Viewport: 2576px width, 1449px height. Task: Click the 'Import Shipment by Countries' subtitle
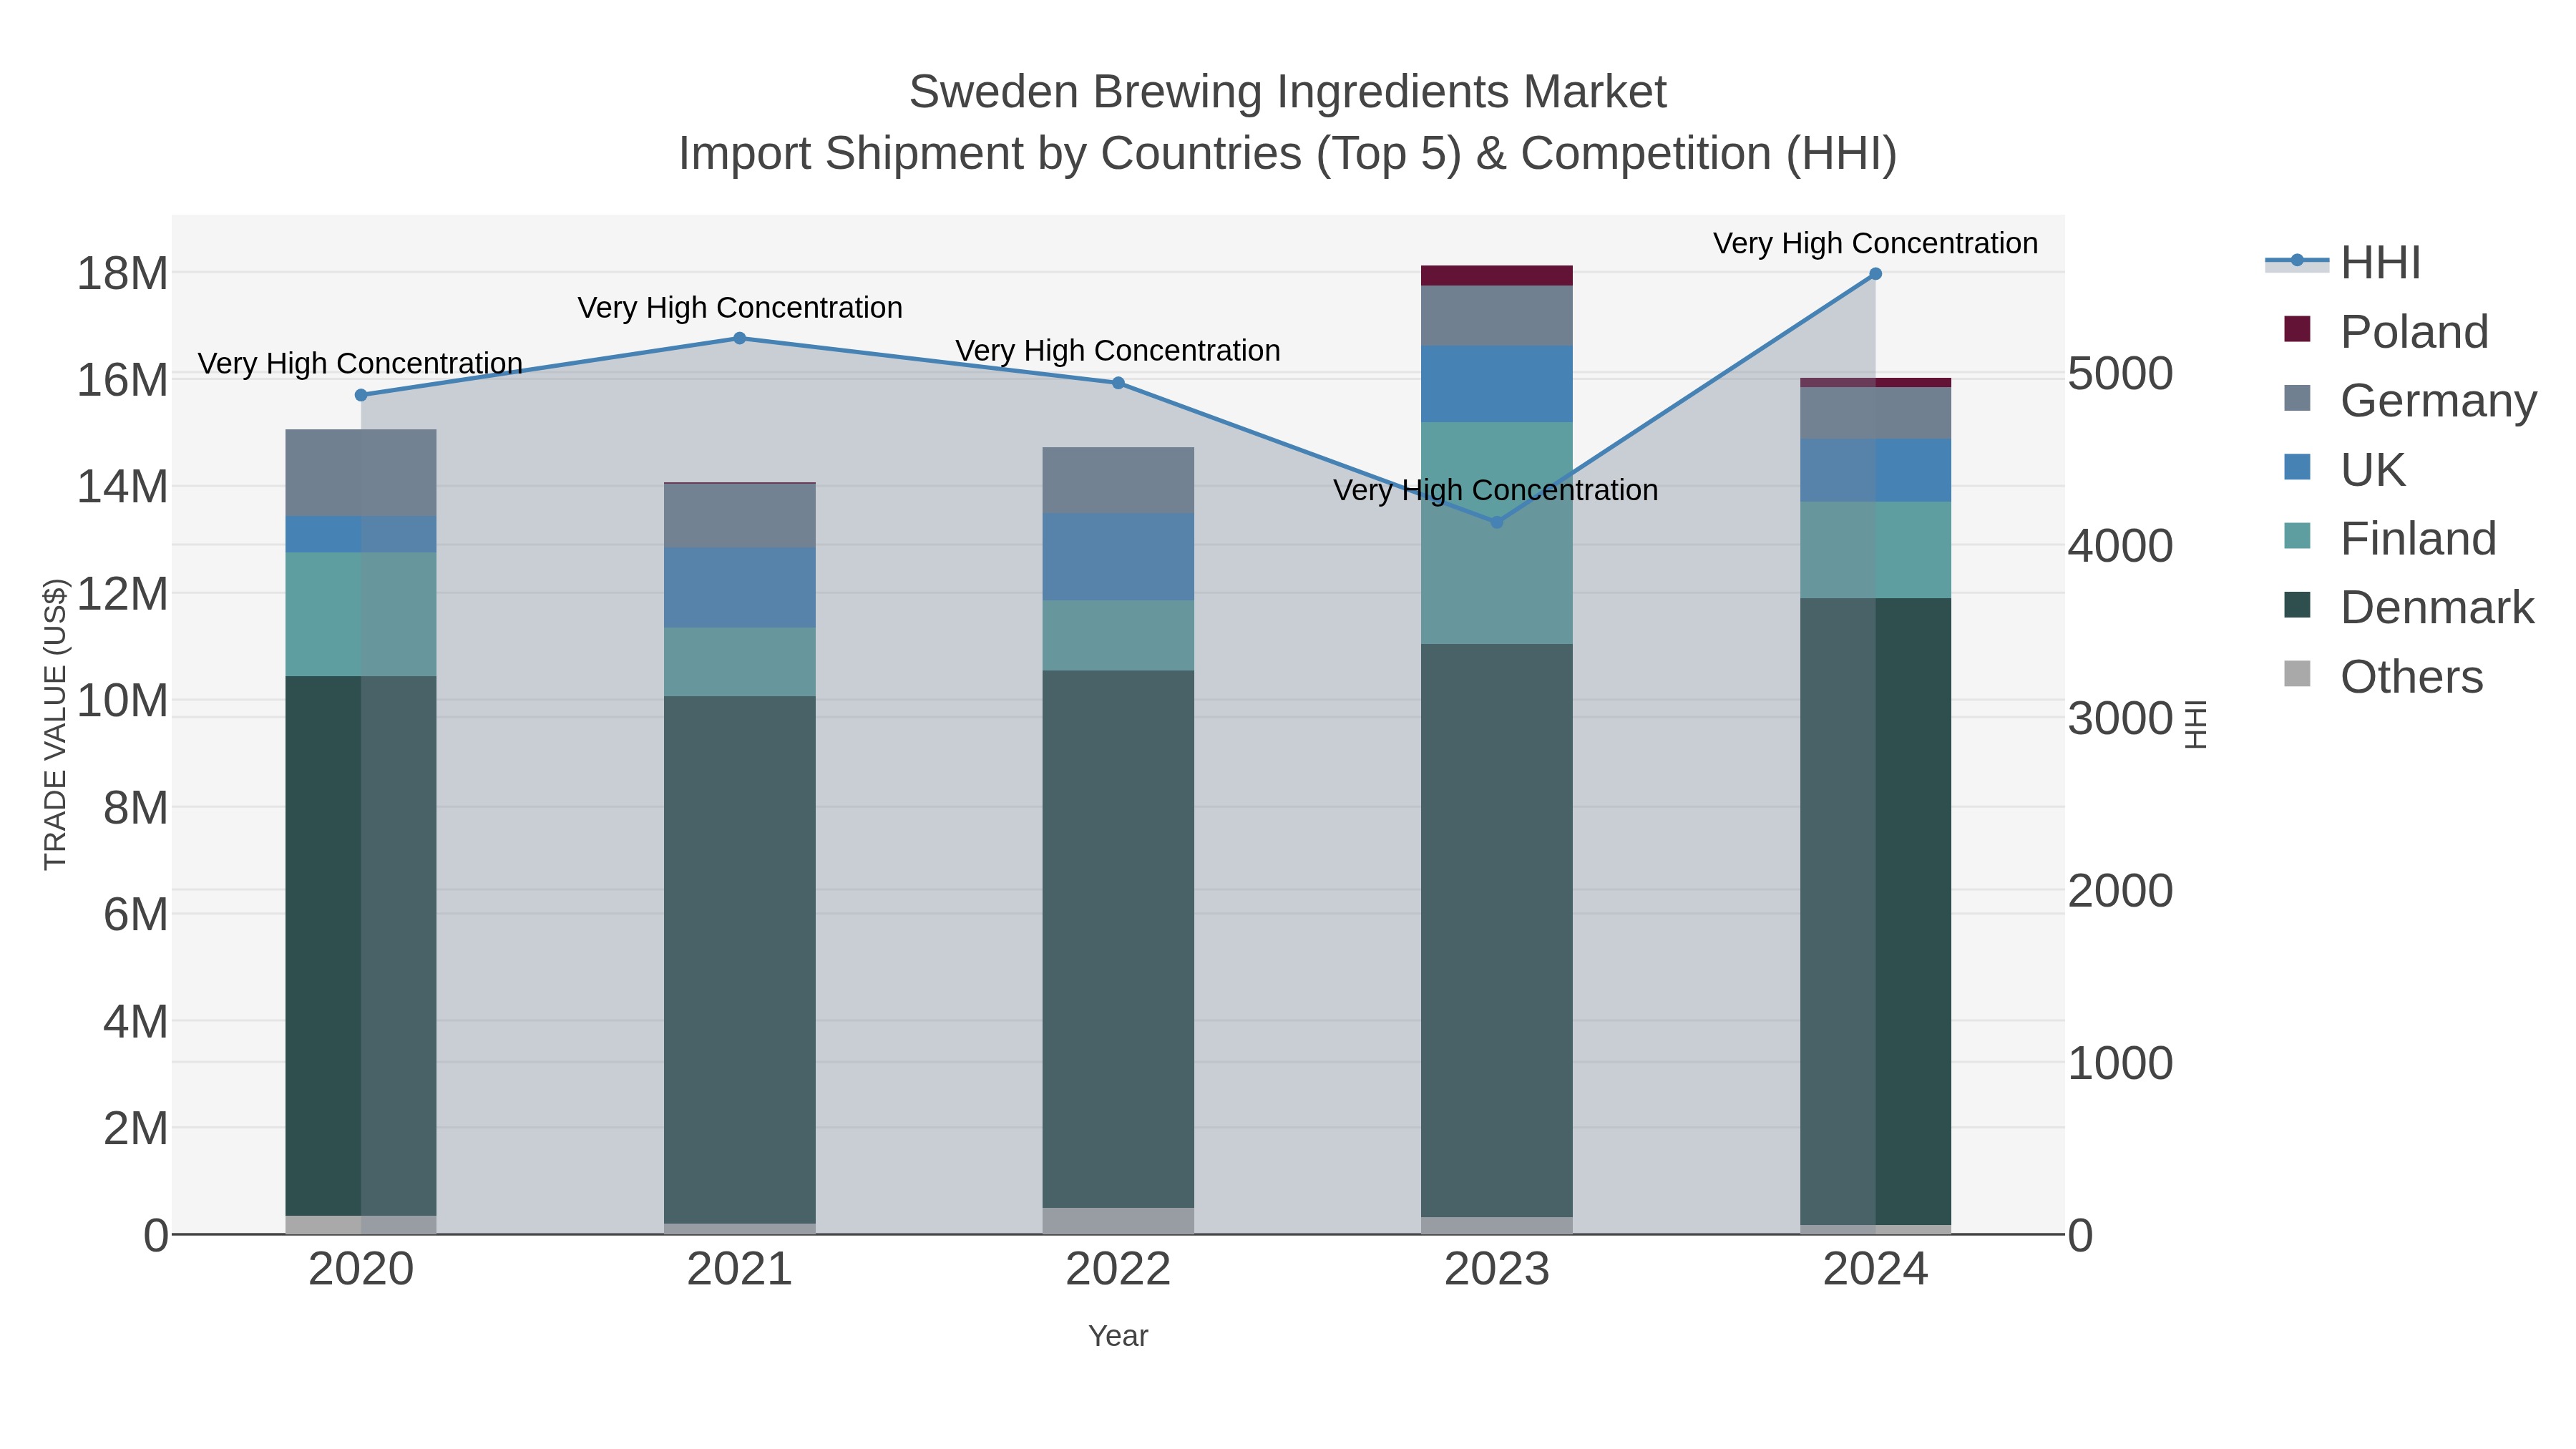[x=1287, y=154]
